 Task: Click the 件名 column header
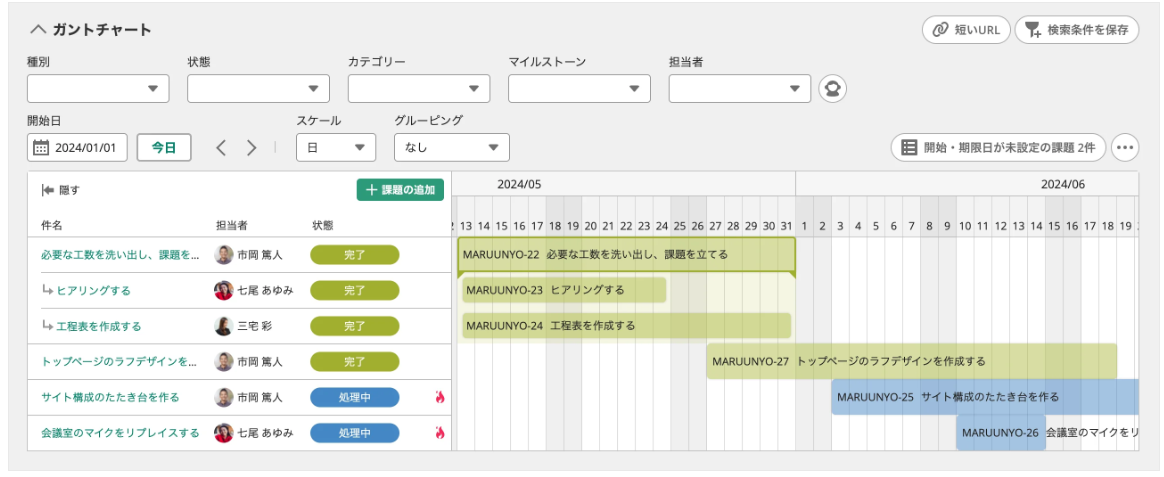point(51,225)
